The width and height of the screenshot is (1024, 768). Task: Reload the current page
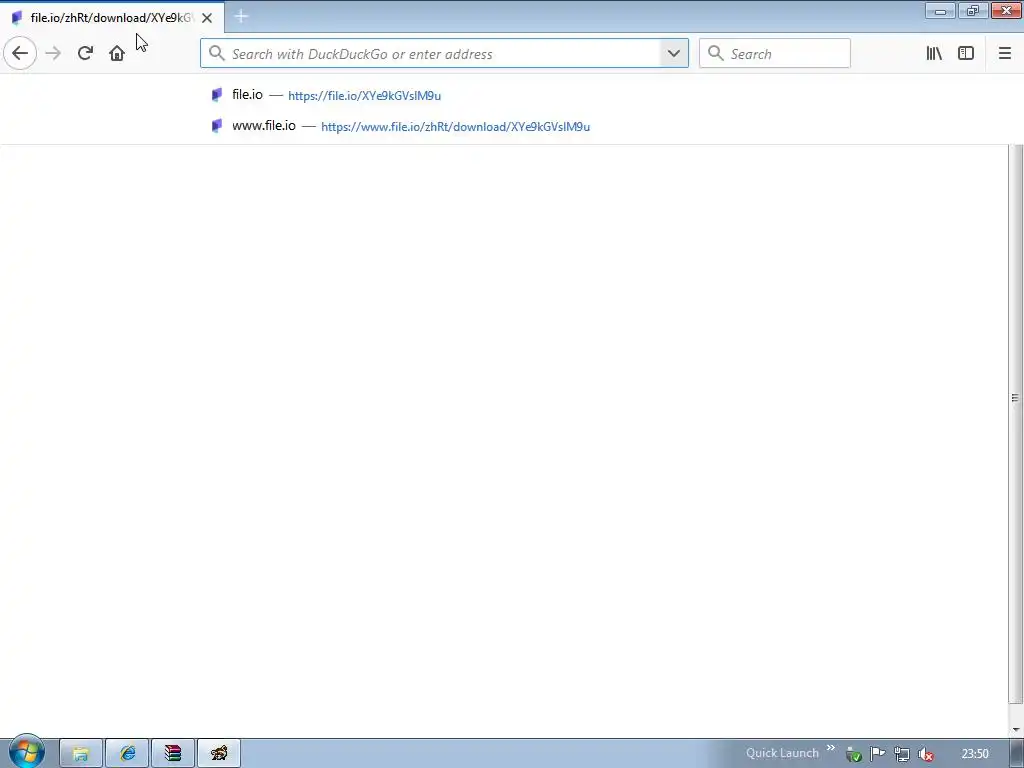(x=85, y=53)
